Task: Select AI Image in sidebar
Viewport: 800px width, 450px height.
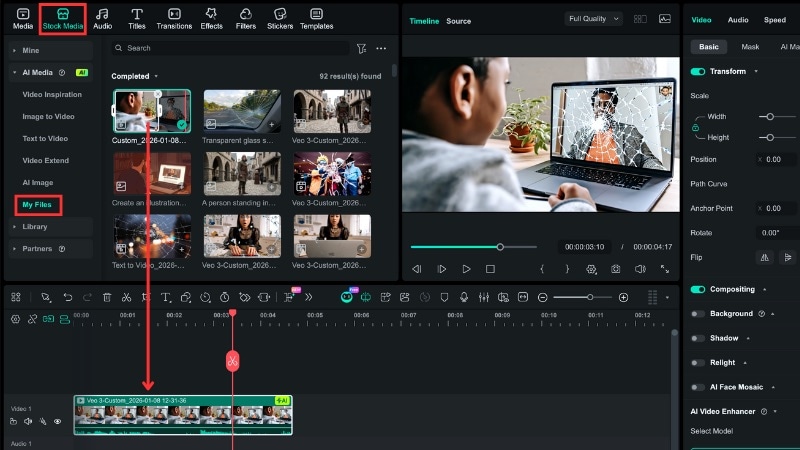Action: pyautogui.click(x=38, y=182)
